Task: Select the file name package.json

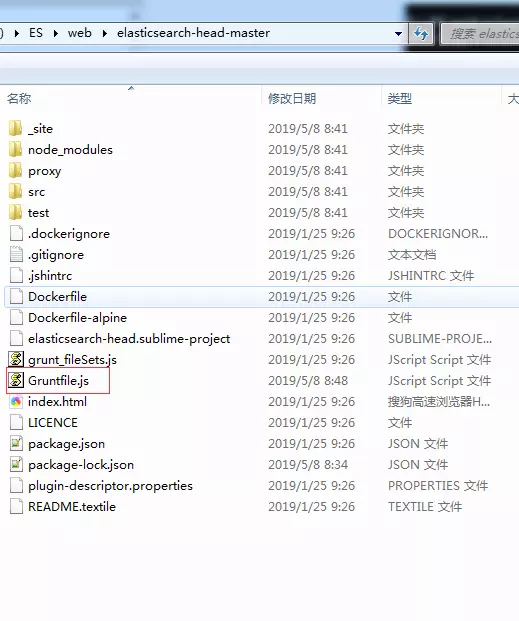Action: click(67, 444)
